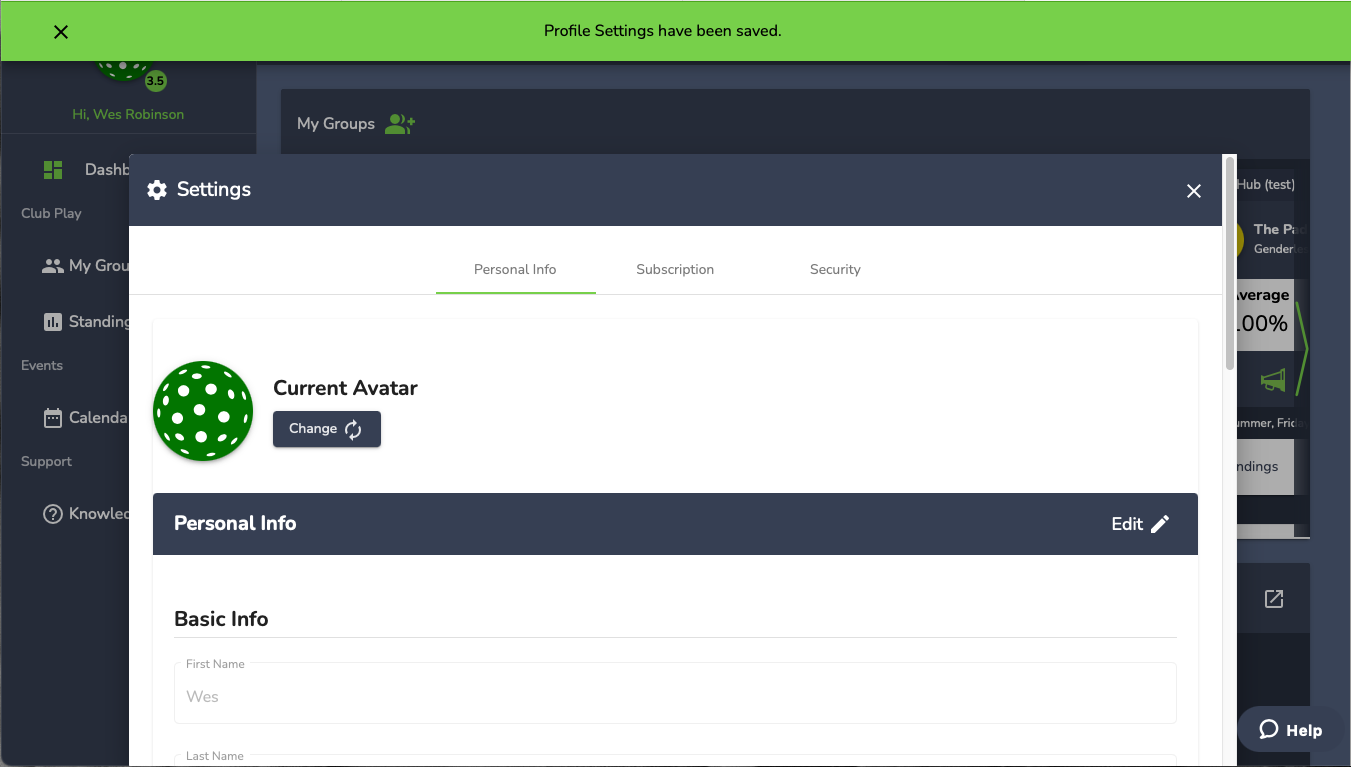Screen dimensions: 1351x767
Task: Switch to the Personal Info tab
Action: 515,270
